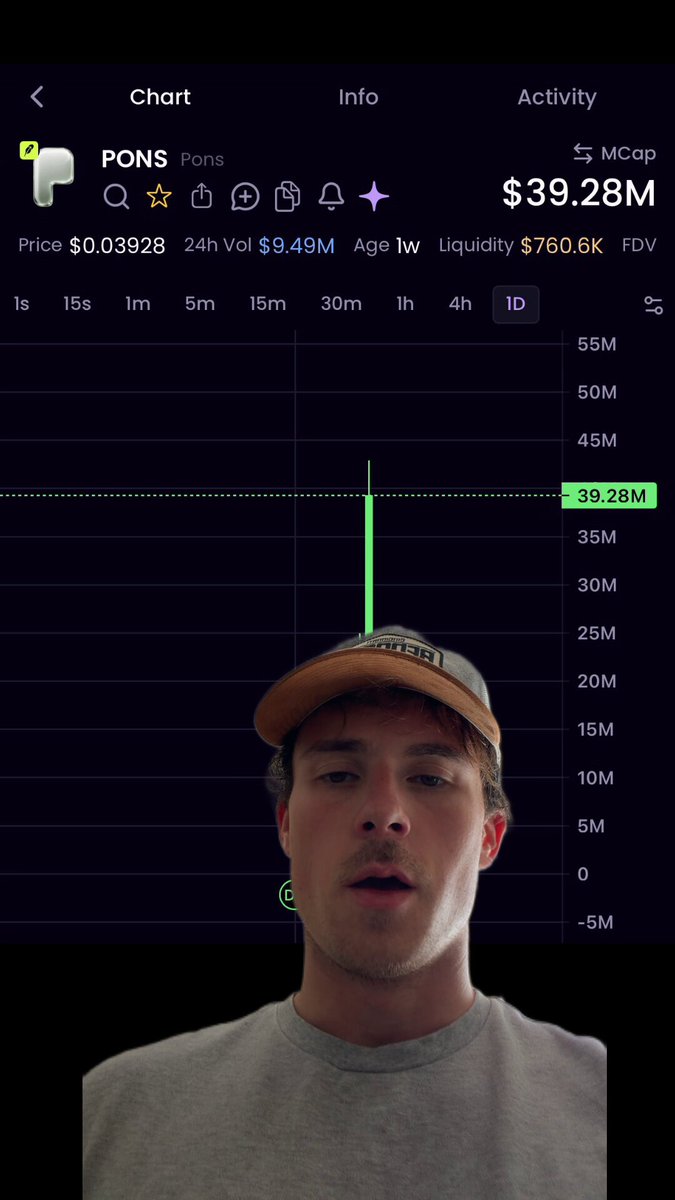The height and width of the screenshot is (1200, 675).
Task: Open chart settings sliders icon
Action: (x=653, y=305)
